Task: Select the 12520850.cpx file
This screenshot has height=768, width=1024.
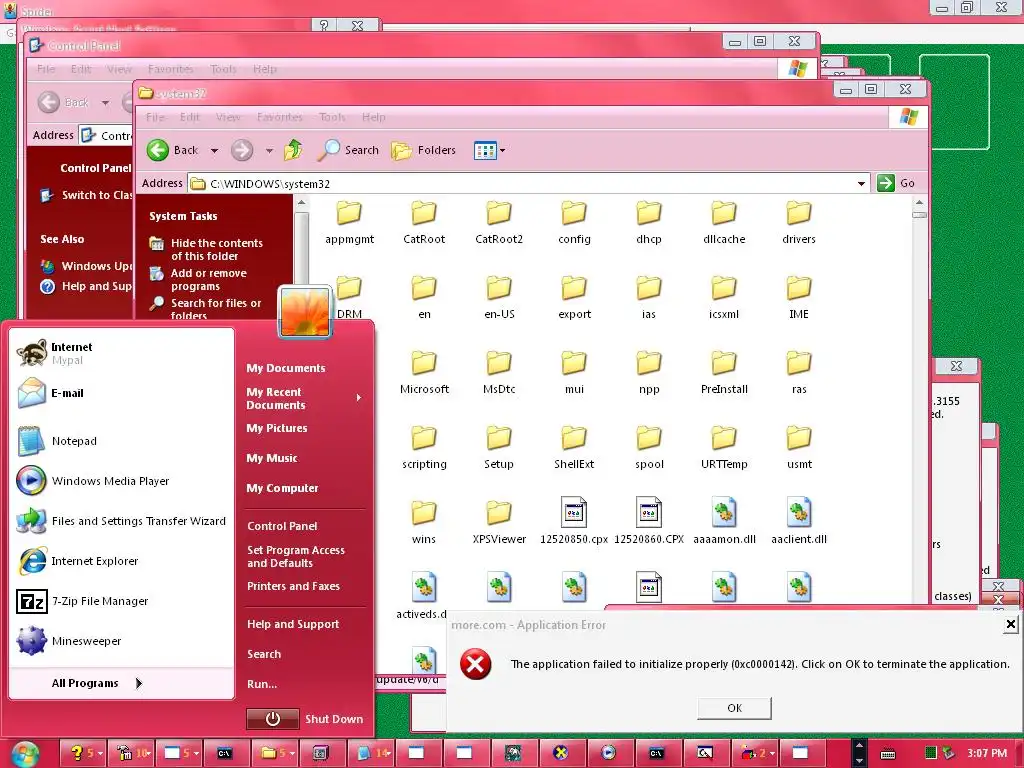Action: coord(574,521)
